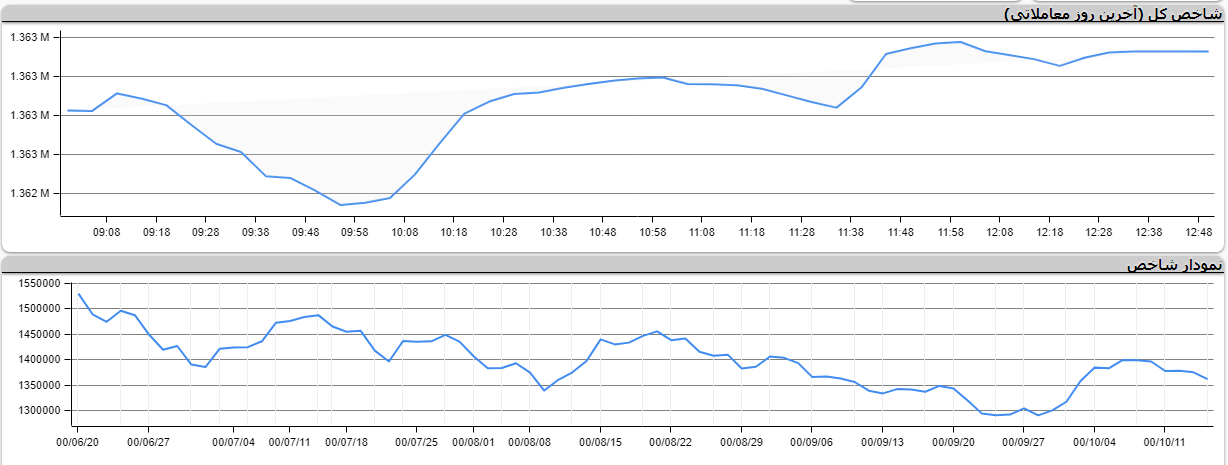Click the 00/10/11 date axis label
The width and height of the screenshot is (1228, 465).
point(1165,441)
